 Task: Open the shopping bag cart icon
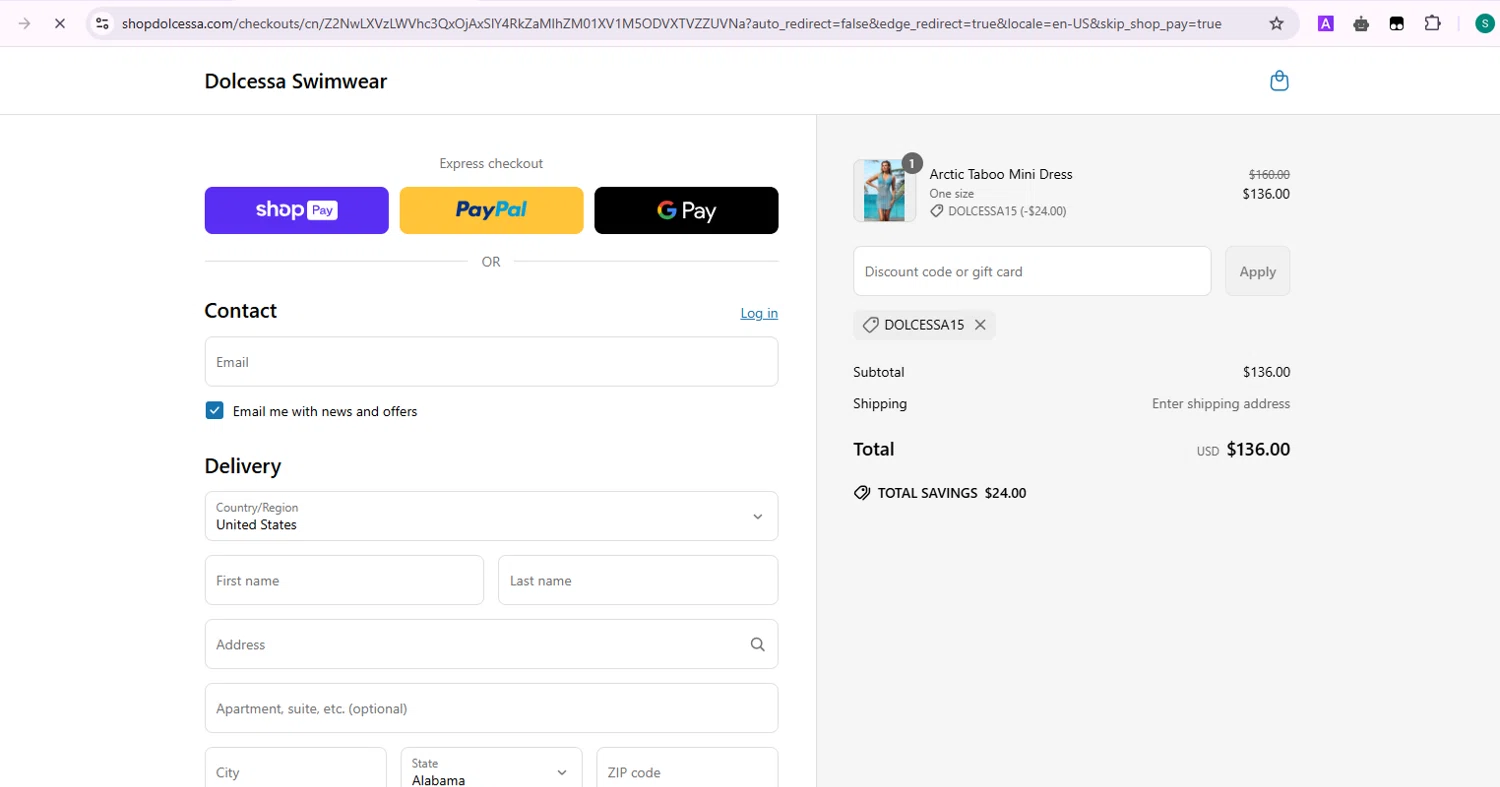[x=1279, y=81]
